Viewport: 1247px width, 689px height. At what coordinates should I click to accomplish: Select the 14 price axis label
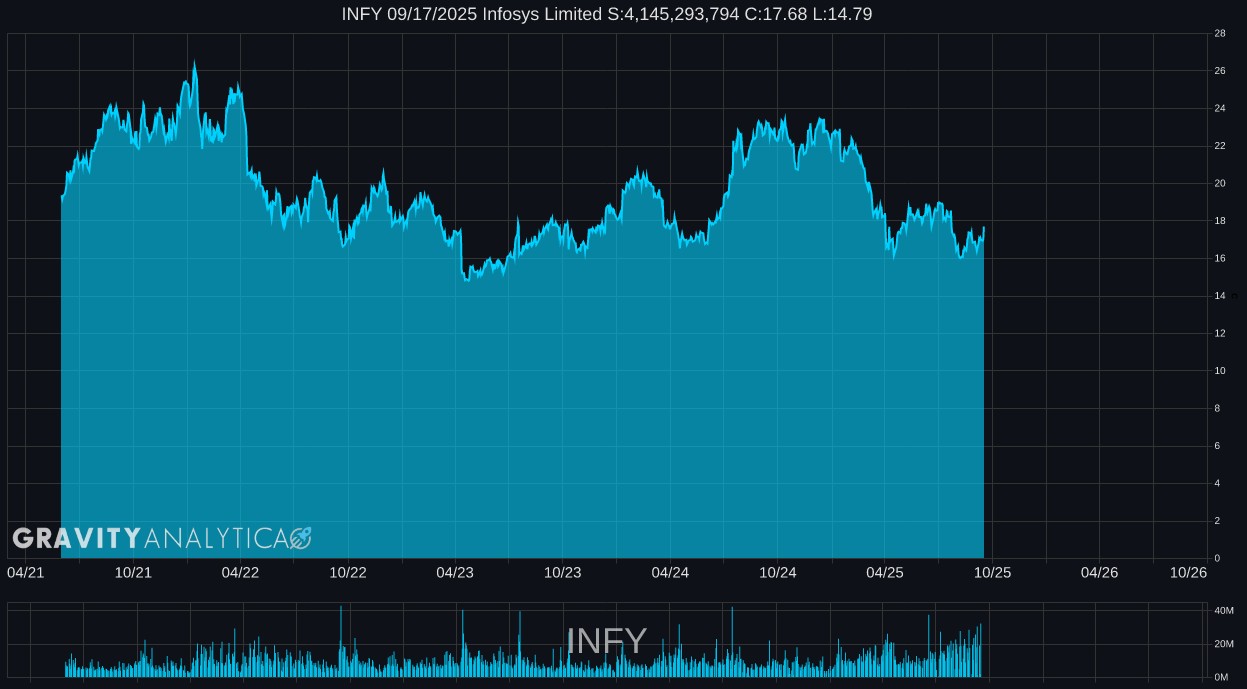pyautogui.click(x=1220, y=296)
